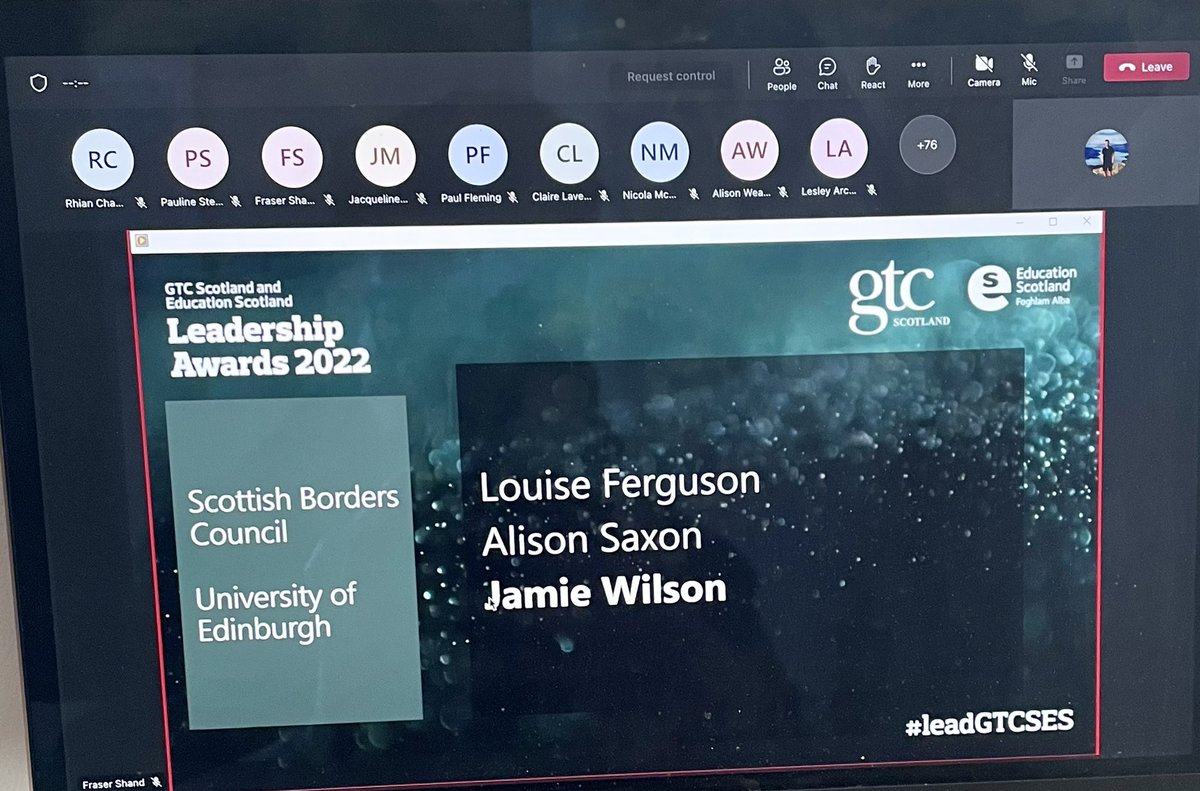Click the Fraser Shand presenter label
Screen dimensions: 1200x791
pos(113,783)
